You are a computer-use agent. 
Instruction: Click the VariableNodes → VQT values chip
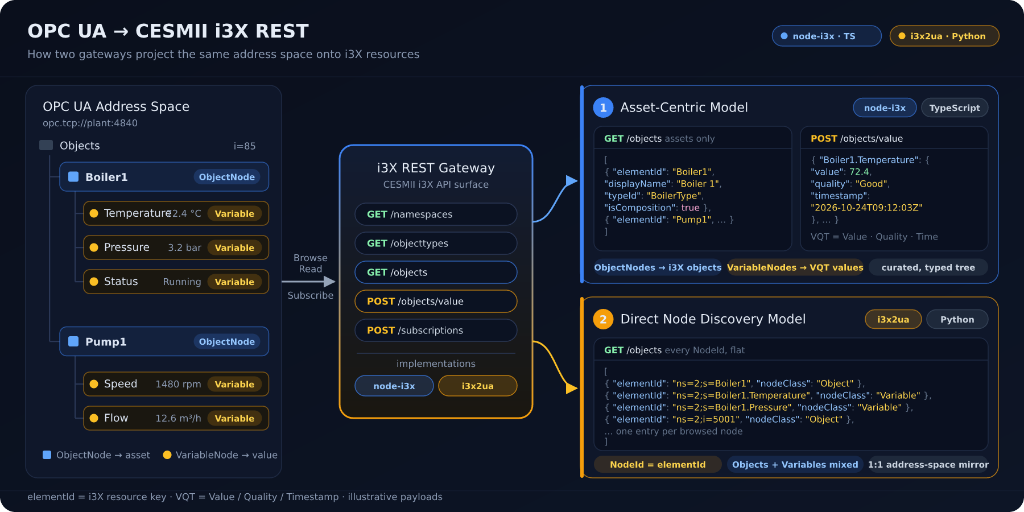(795, 267)
